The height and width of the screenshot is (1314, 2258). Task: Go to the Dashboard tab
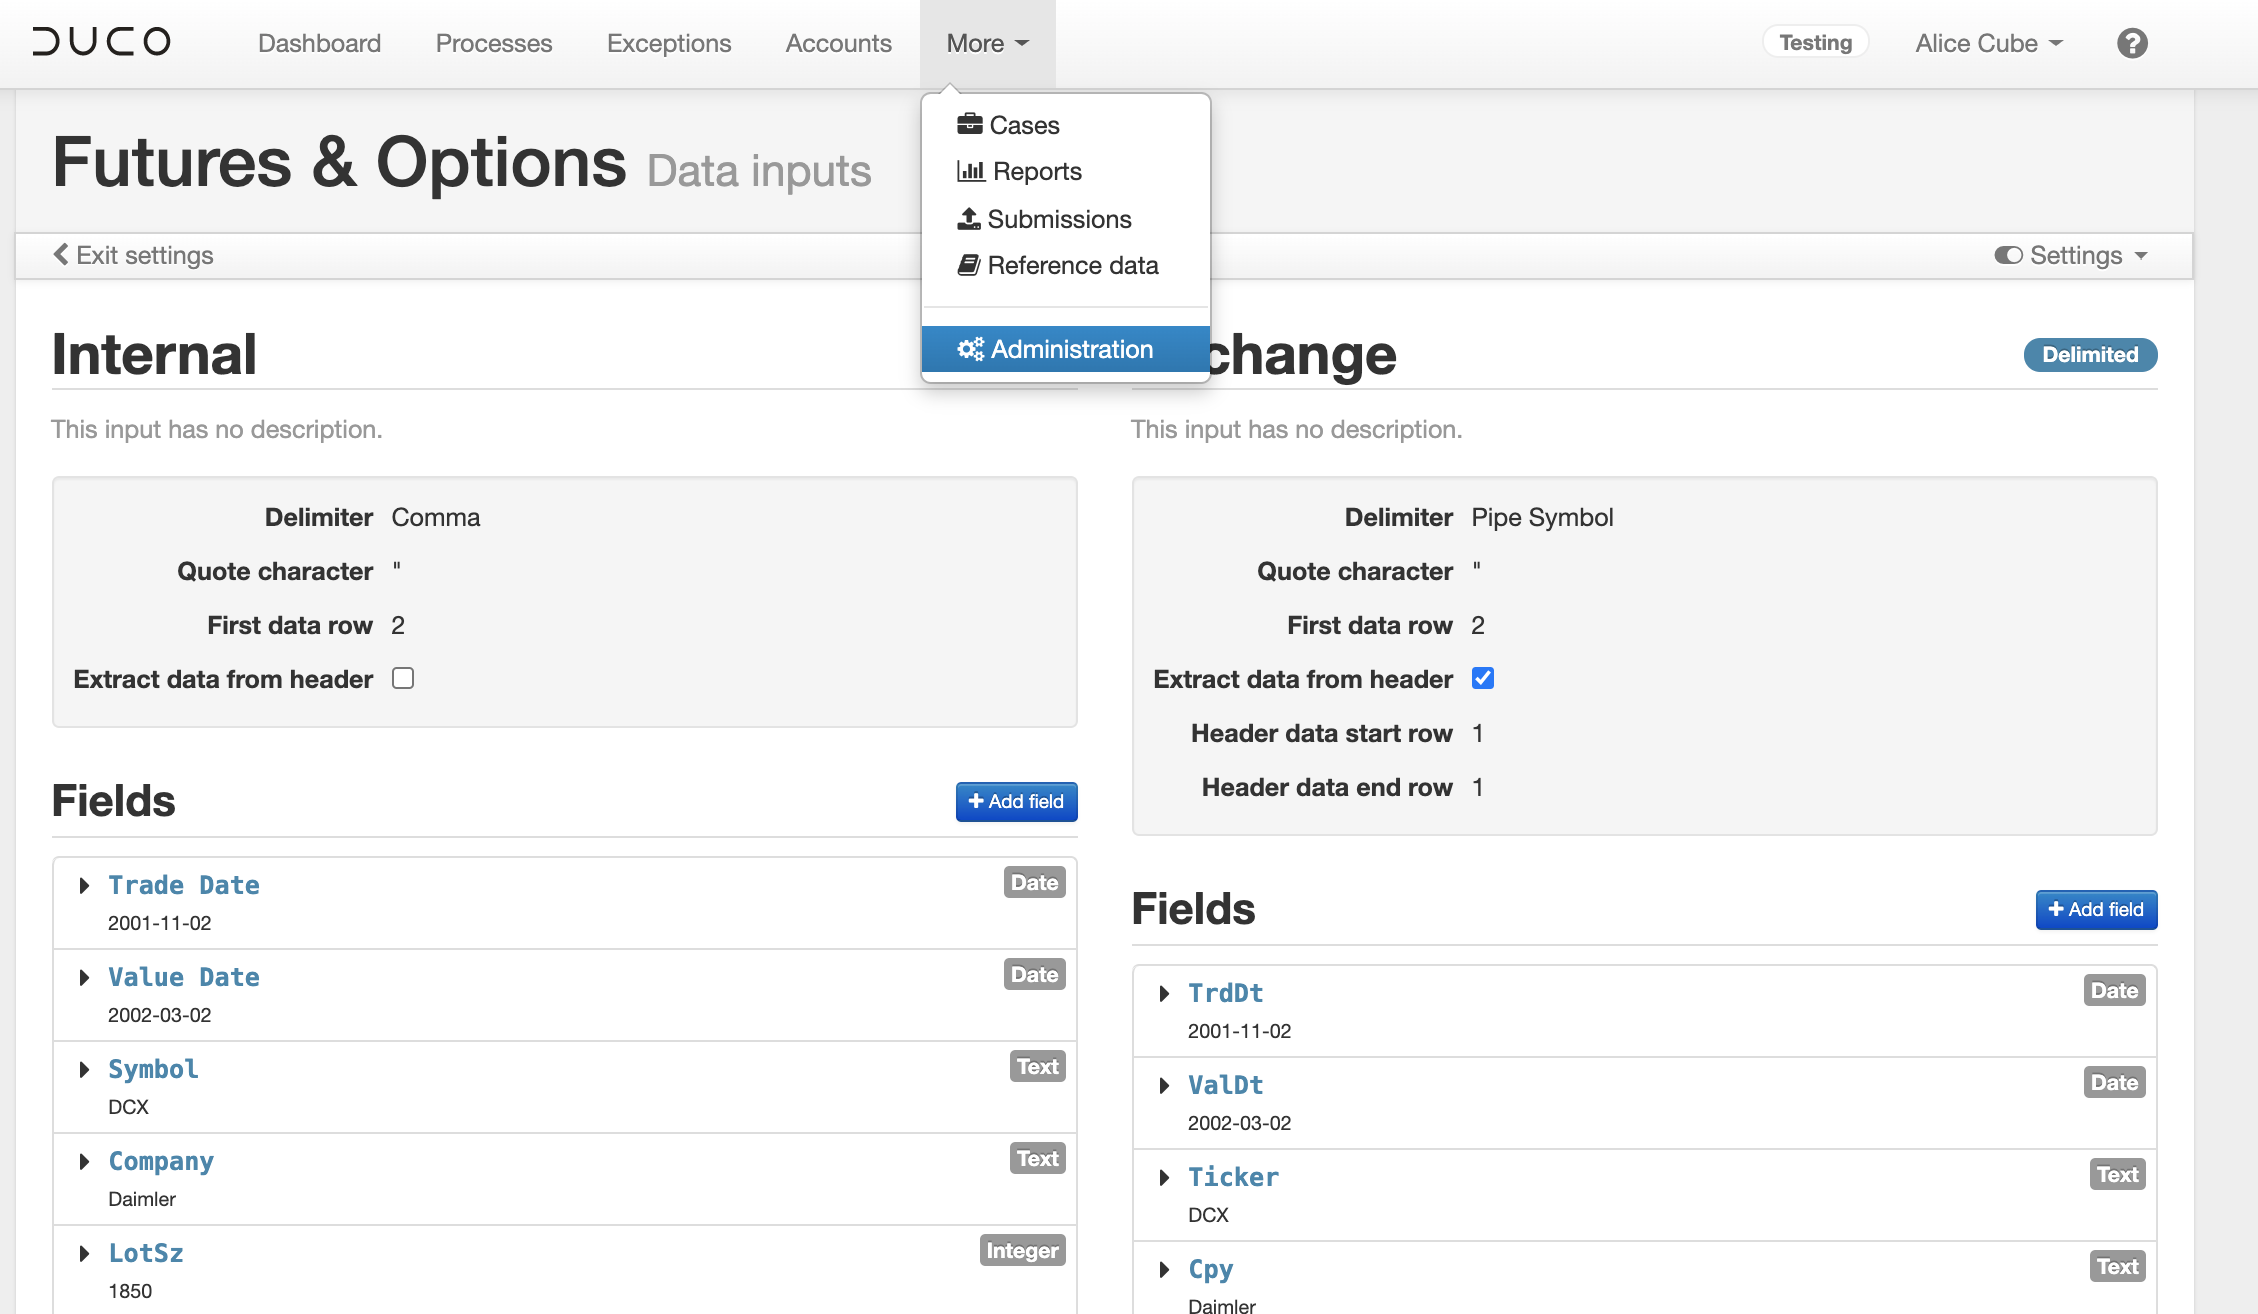pos(319,43)
